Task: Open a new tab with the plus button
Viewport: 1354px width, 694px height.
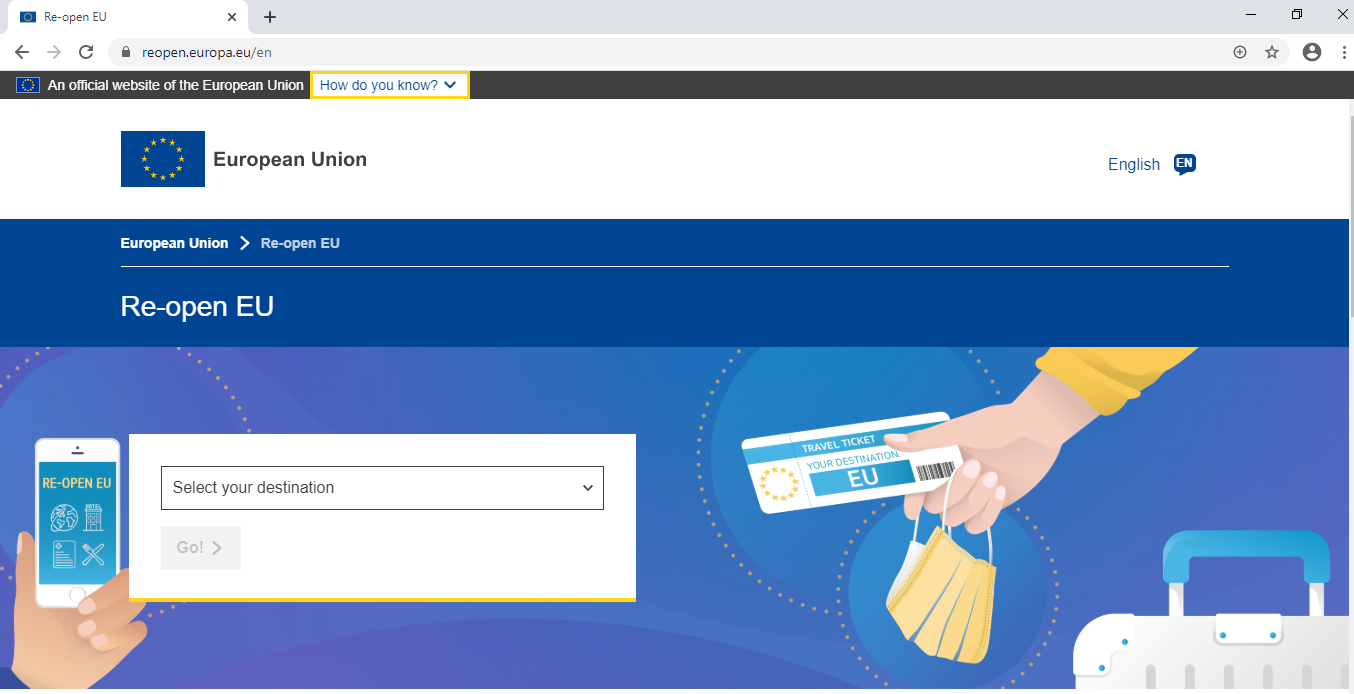Action: coord(270,17)
